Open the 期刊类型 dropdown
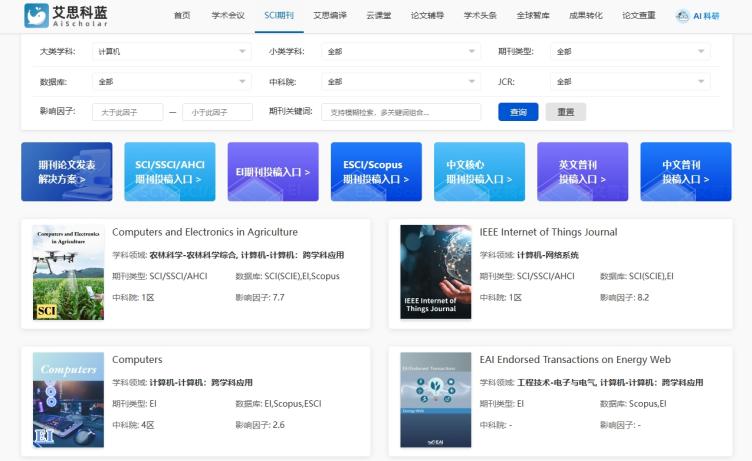The width and height of the screenshot is (752, 461). (x=629, y=51)
